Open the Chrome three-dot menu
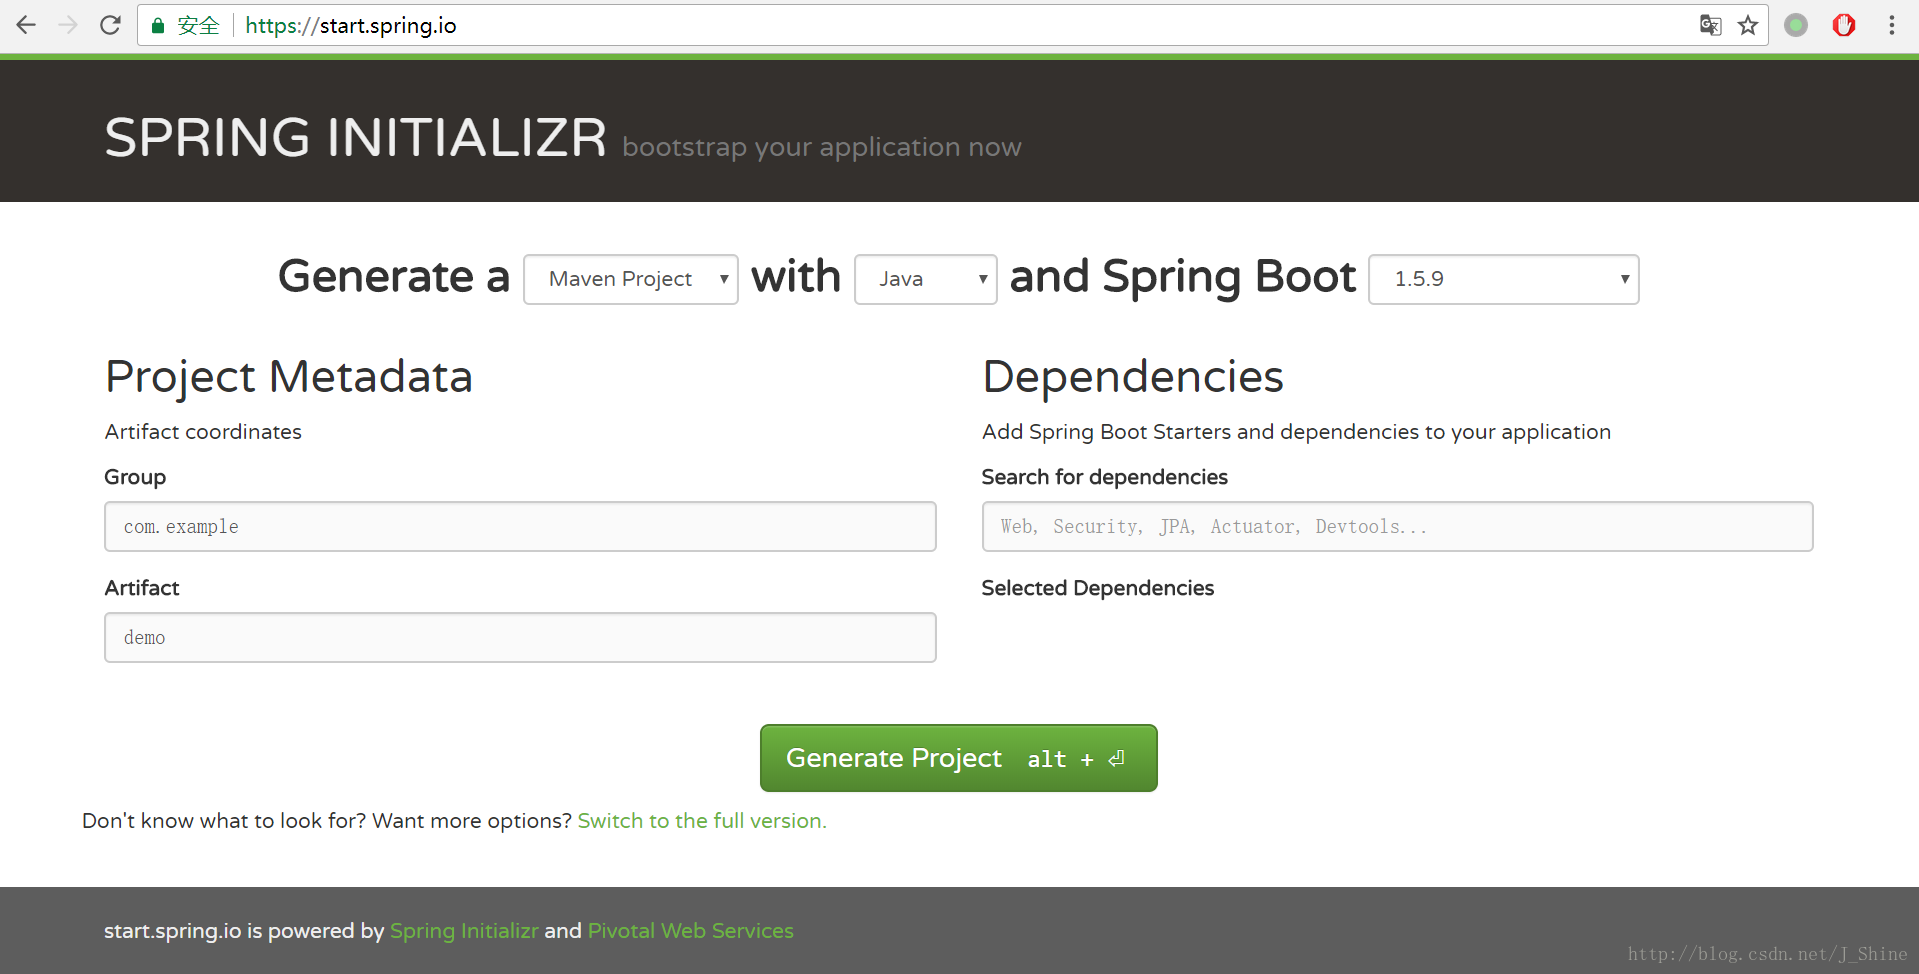 pyautogui.click(x=1891, y=25)
